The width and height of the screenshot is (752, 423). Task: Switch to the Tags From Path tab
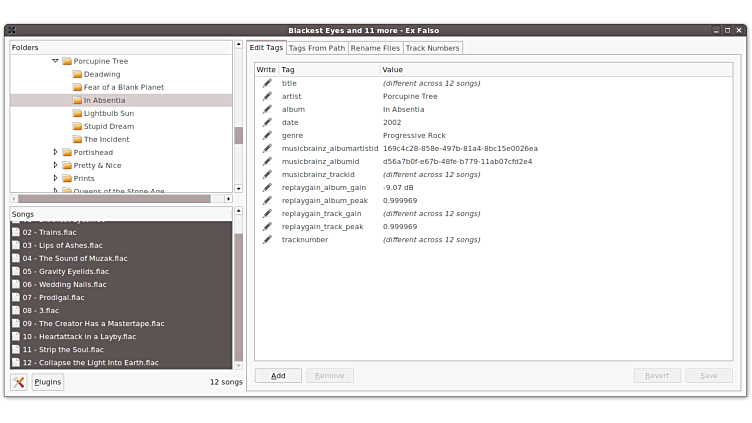(317, 48)
